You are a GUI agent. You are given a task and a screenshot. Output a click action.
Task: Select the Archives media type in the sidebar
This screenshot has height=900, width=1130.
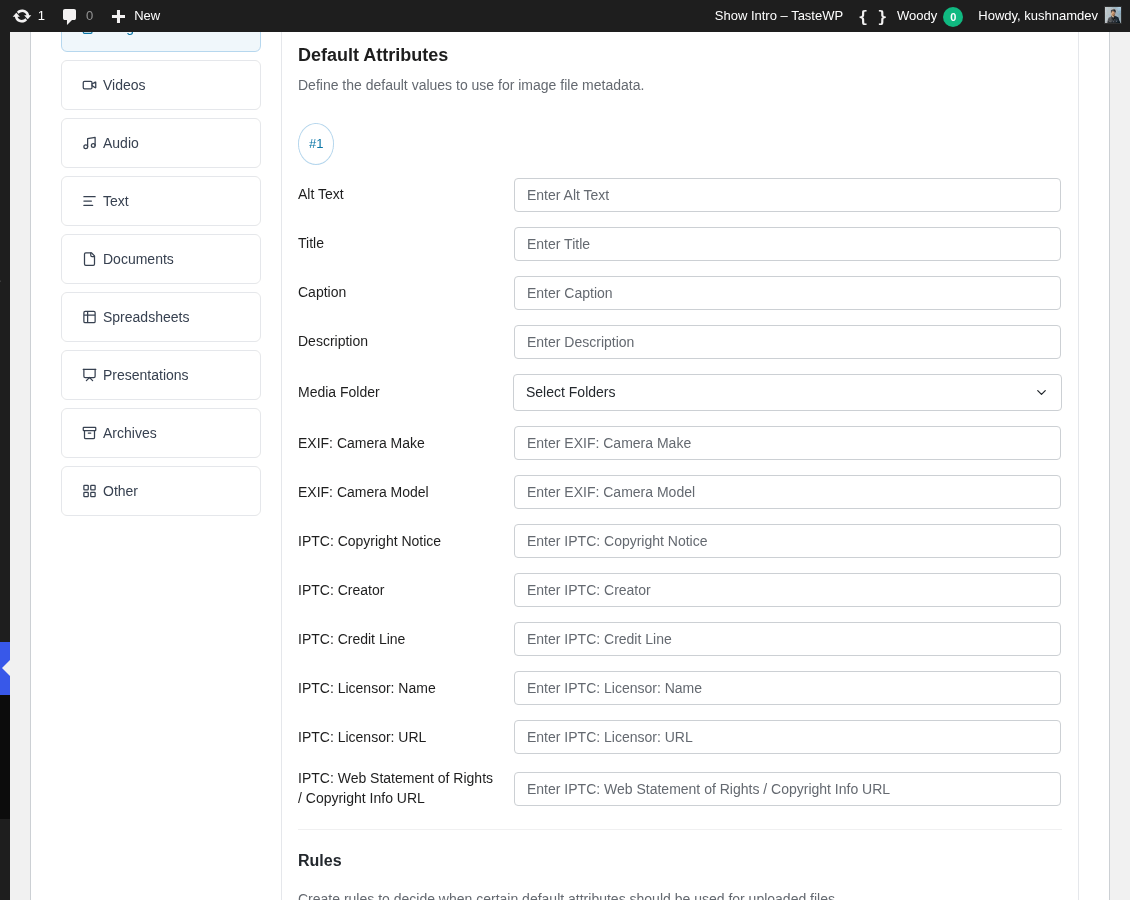pos(161,433)
